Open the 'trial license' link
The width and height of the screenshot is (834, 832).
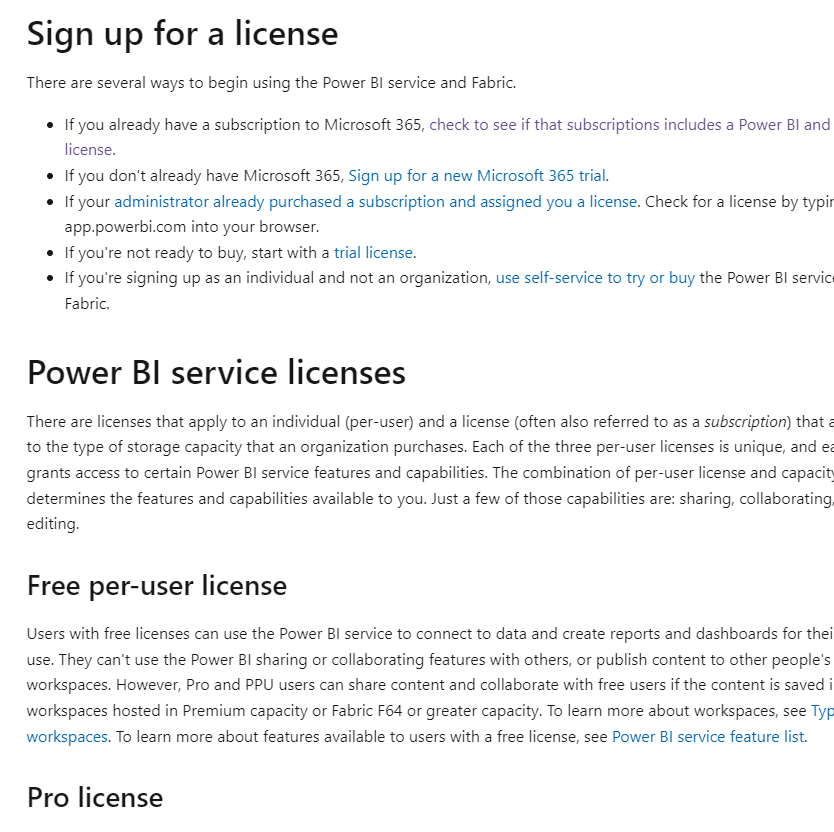click(373, 252)
